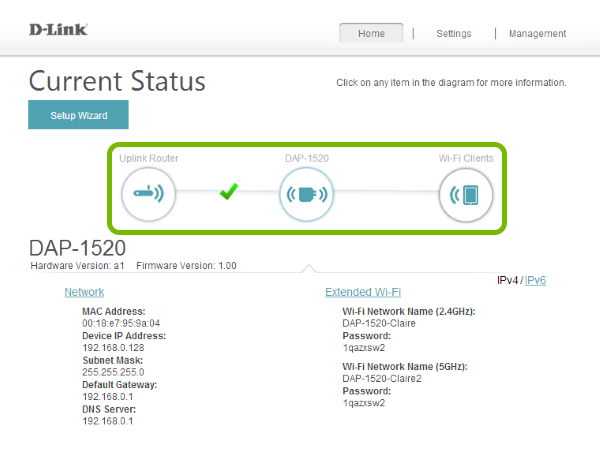Click network name DAP-1520-Claire2

click(382, 379)
